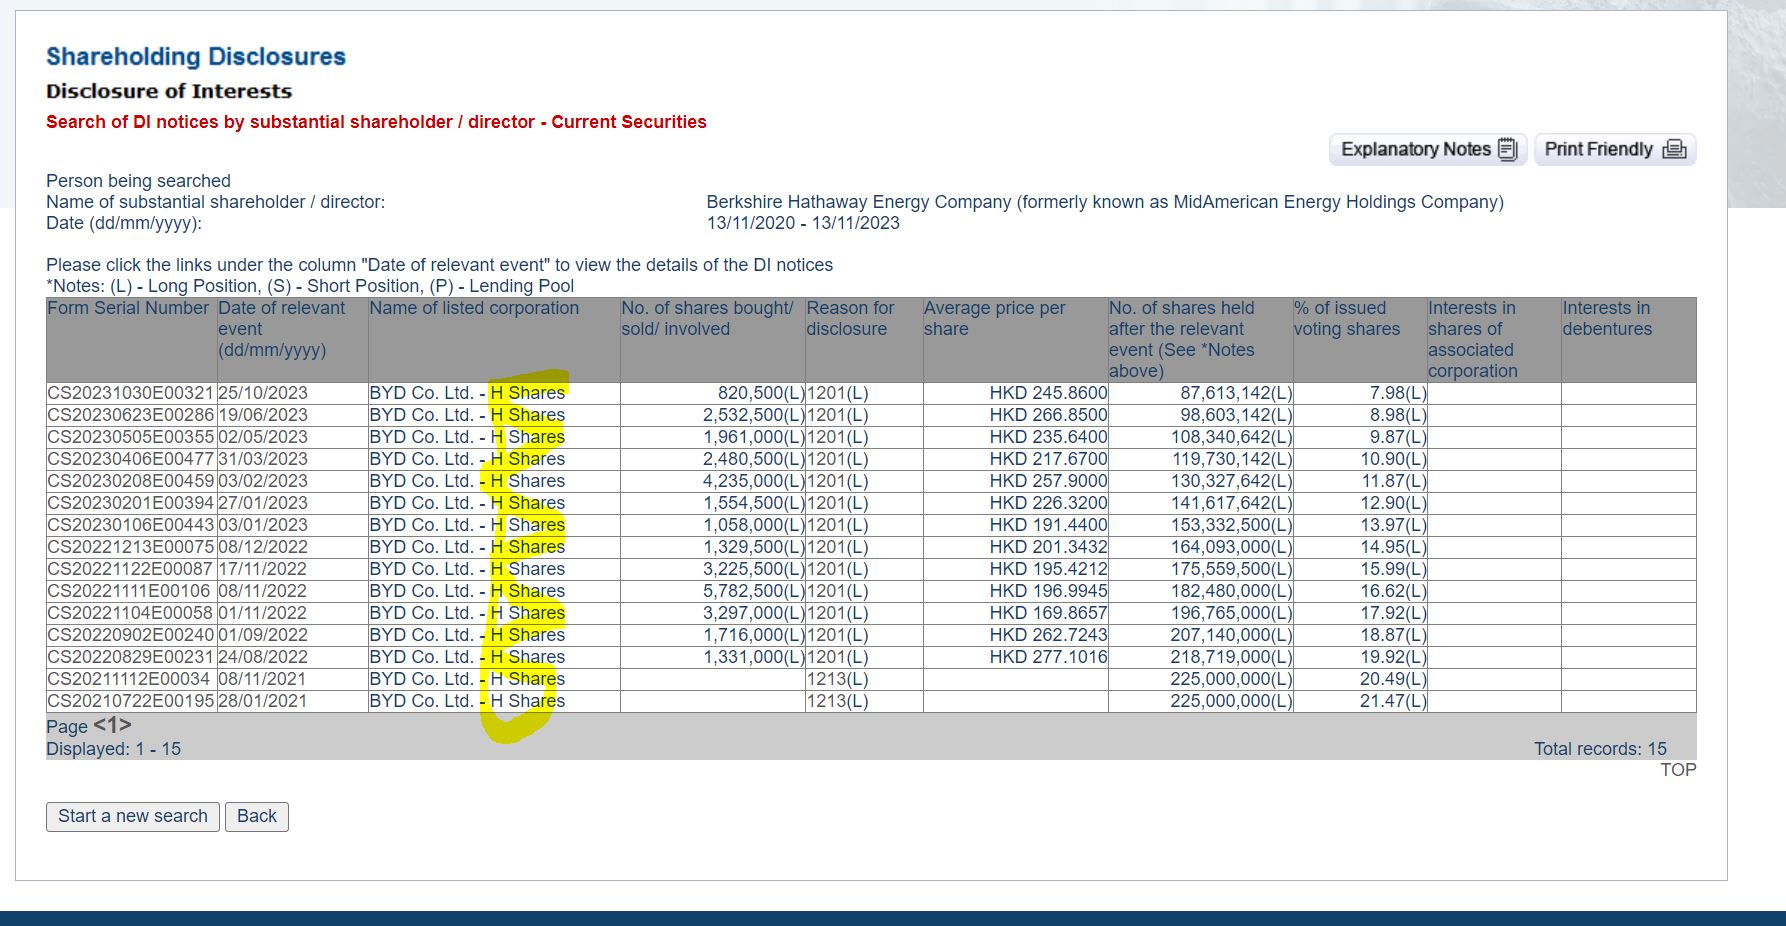This screenshot has height=926, width=1786.
Task: Click shares sold value 4,235,000(L)
Action: pyautogui.click(x=754, y=481)
